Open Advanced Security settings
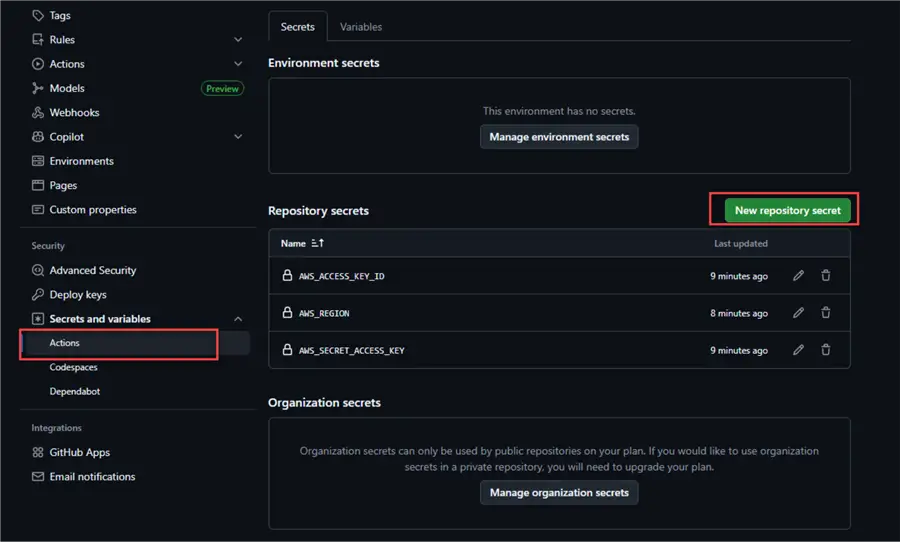 (93, 270)
